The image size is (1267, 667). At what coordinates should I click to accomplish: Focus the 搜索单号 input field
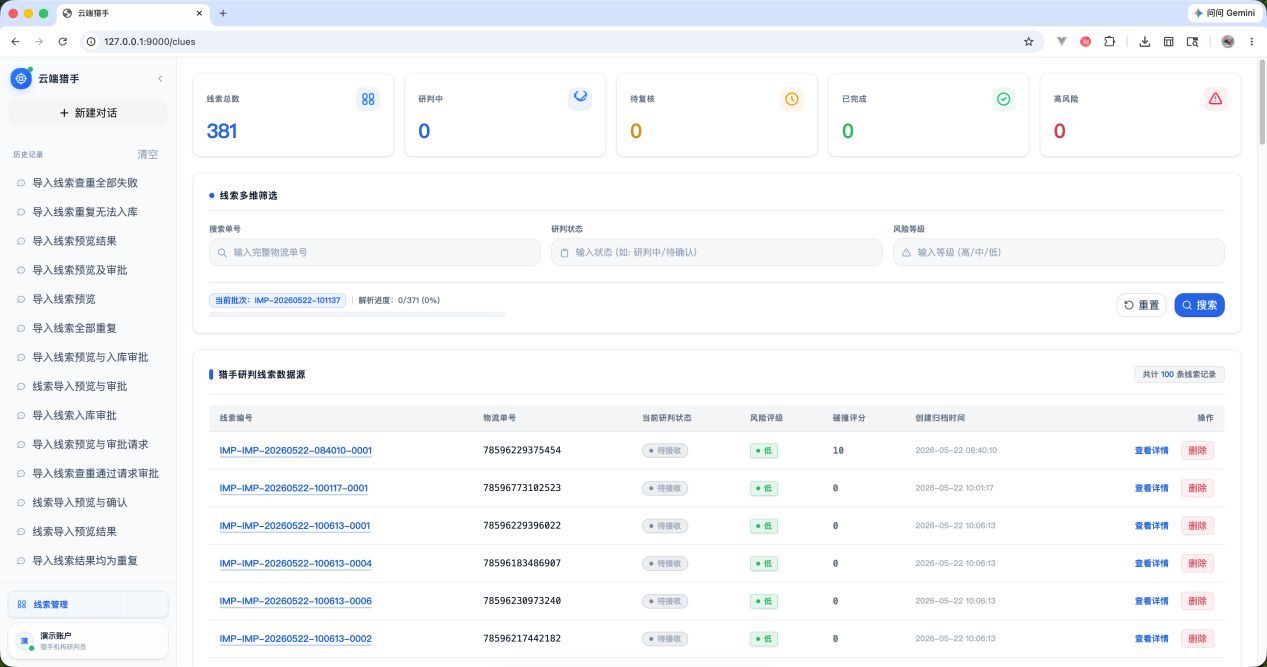pyautogui.click(x=375, y=252)
